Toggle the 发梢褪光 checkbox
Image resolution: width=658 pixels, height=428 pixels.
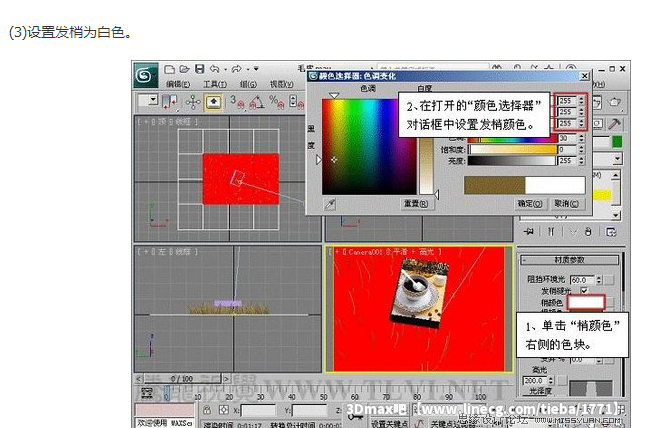[584, 290]
